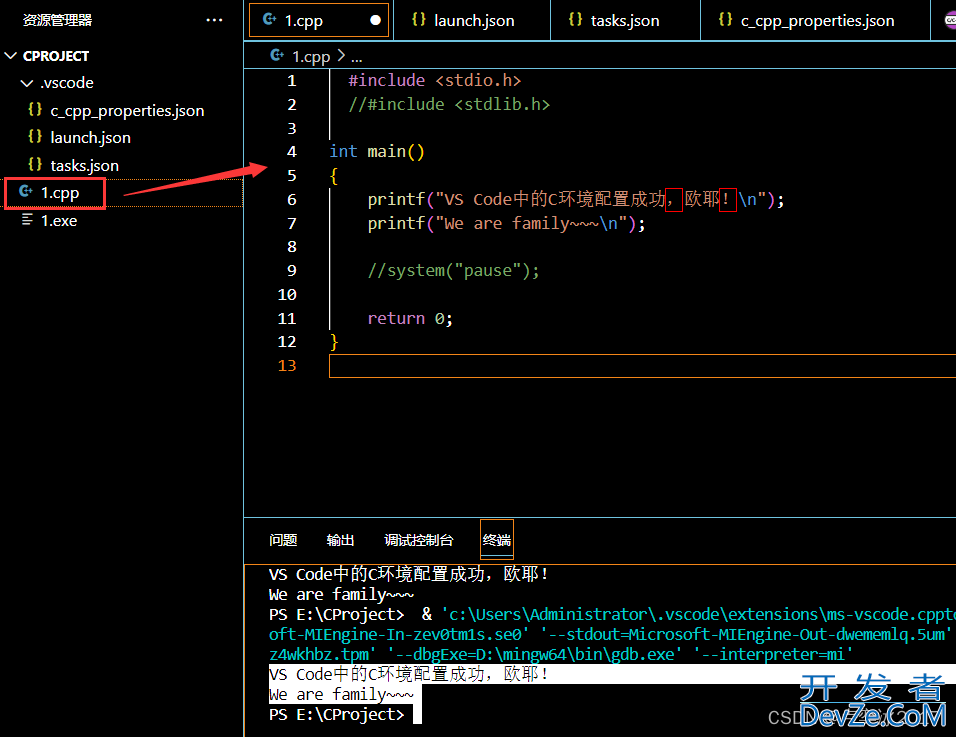Viewport: 956px width, 737px height.
Task: Open the 问题 problems panel tab
Action: pos(283,540)
